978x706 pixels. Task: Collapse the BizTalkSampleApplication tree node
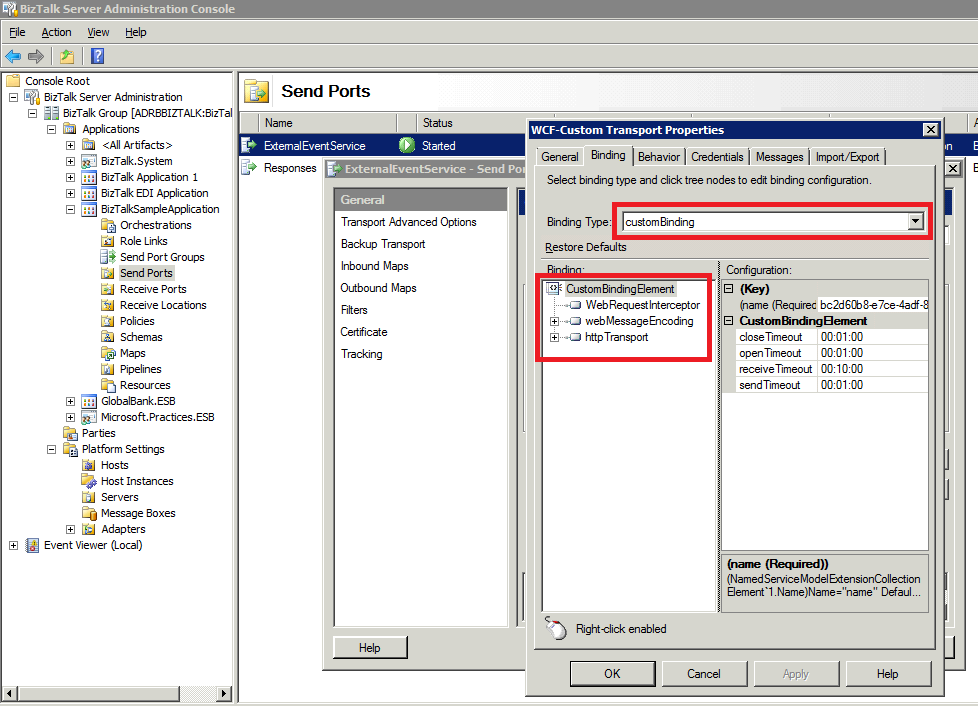click(x=70, y=210)
